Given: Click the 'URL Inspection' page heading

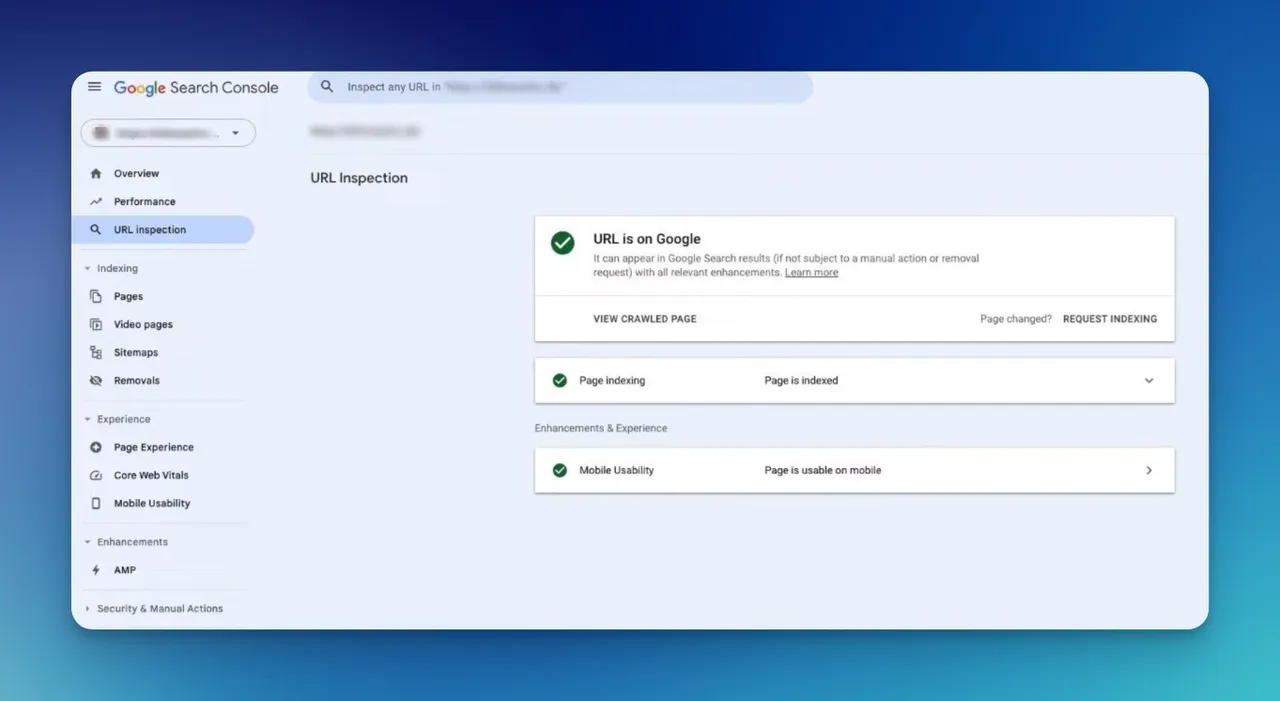Looking at the screenshot, I should tap(359, 178).
